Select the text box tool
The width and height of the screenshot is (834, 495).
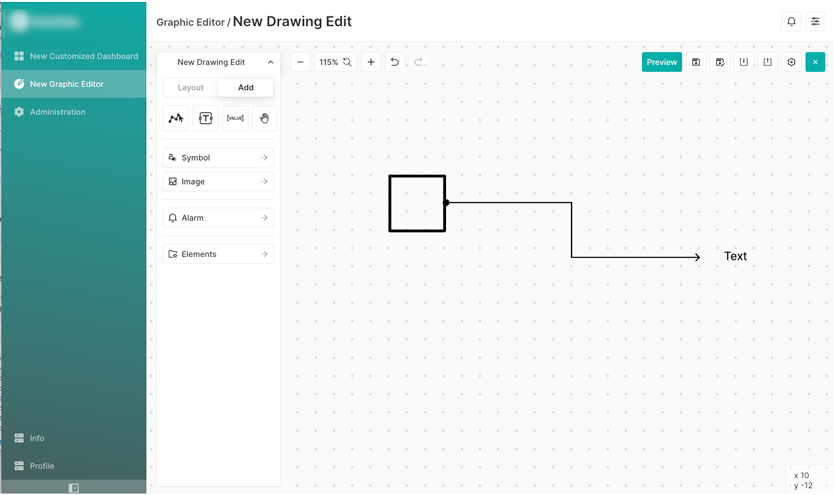pos(205,118)
